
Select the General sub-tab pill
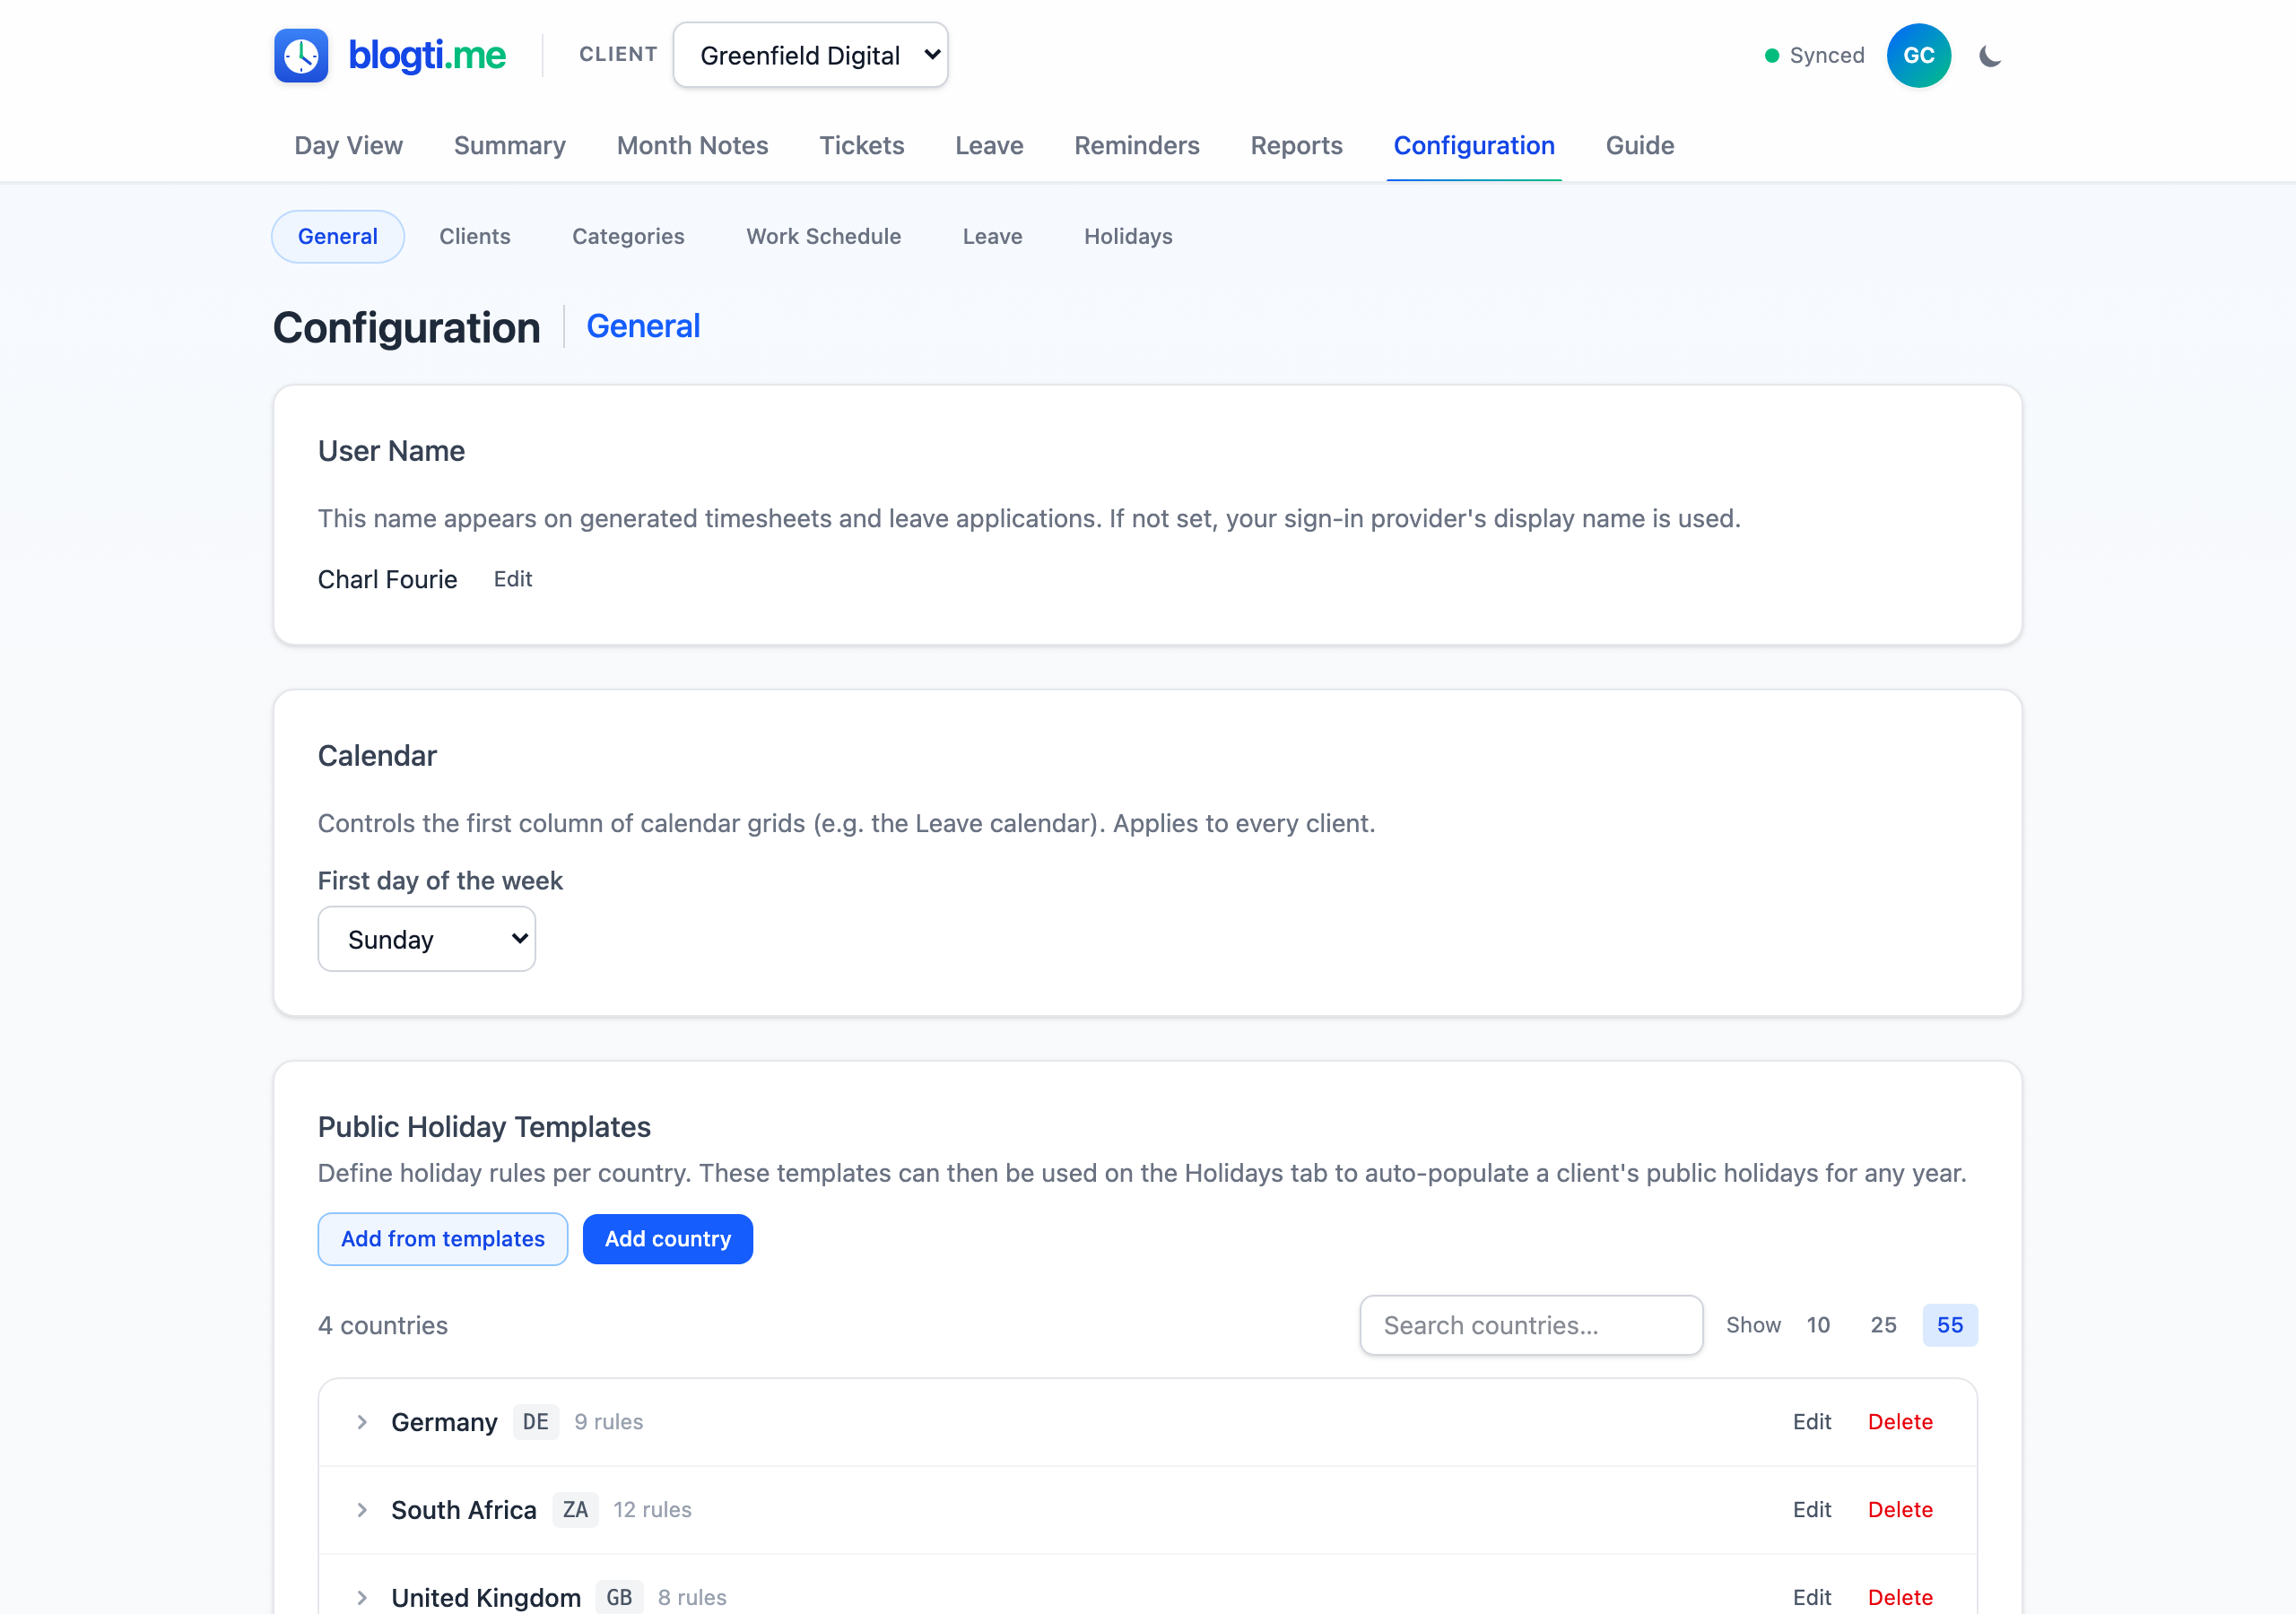[x=338, y=237]
